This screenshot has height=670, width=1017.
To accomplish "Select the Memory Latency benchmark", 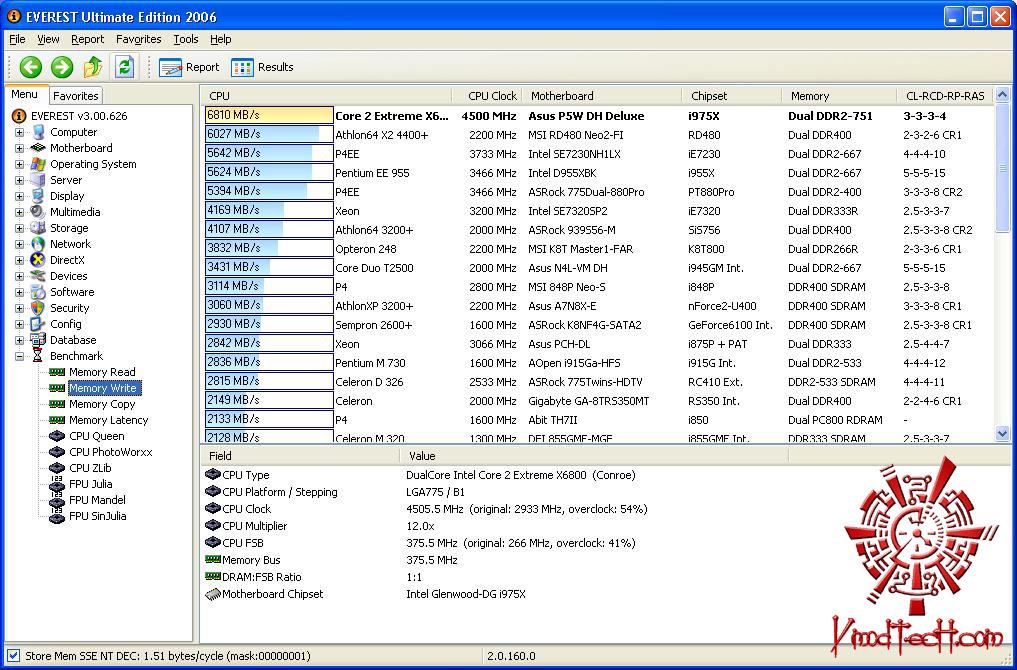I will pyautogui.click(x=108, y=420).
